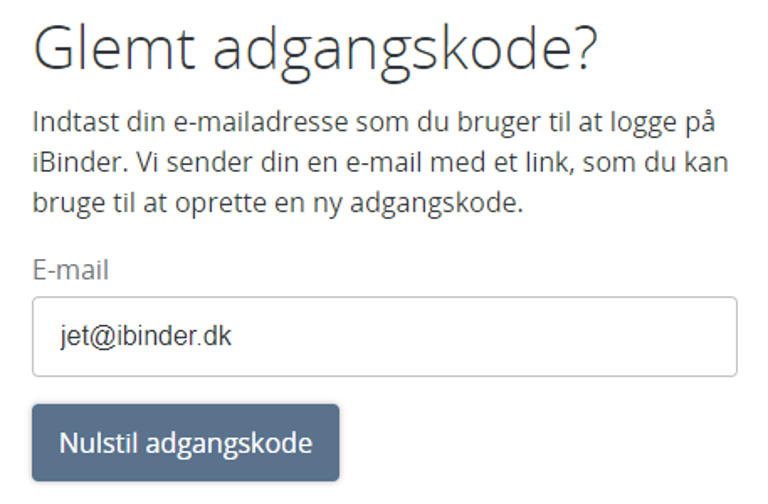Click the description line starting with iBinder
The height and width of the screenshot is (504, 768).
380,162
